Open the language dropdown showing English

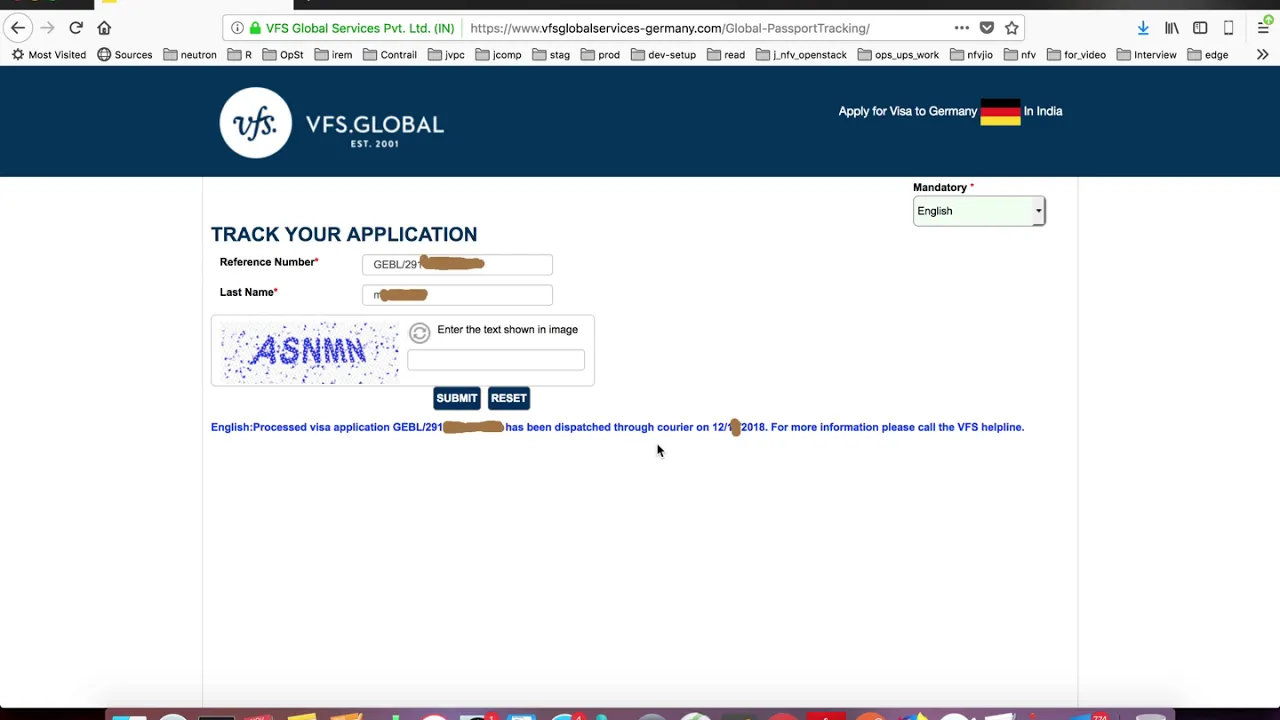[x=979, y=211]
